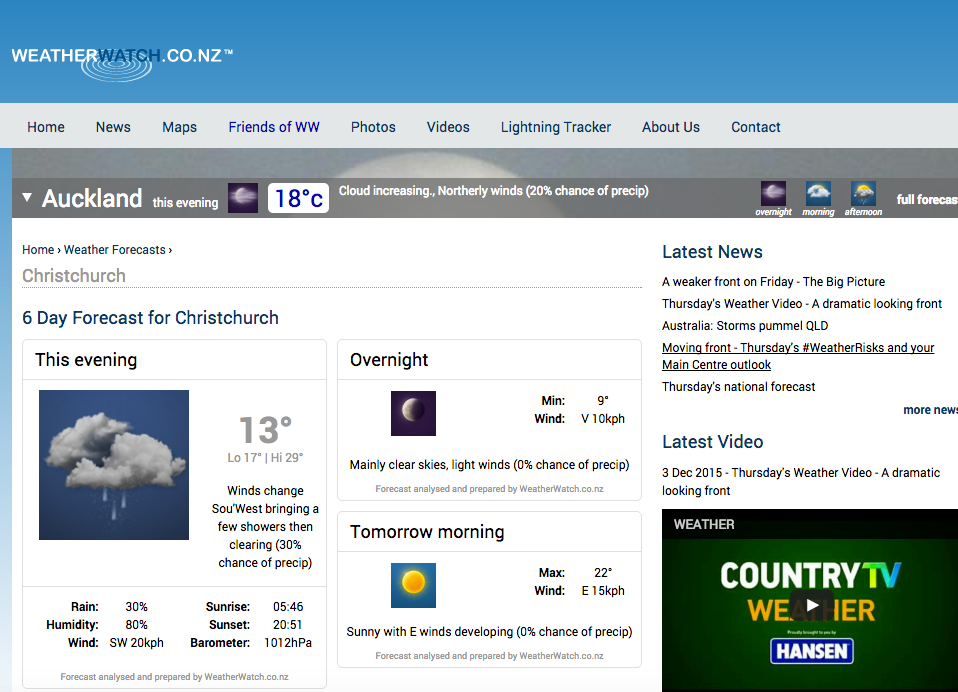Click the full forecast link
This screenshot has width=958, height=692.
[926, 199]
